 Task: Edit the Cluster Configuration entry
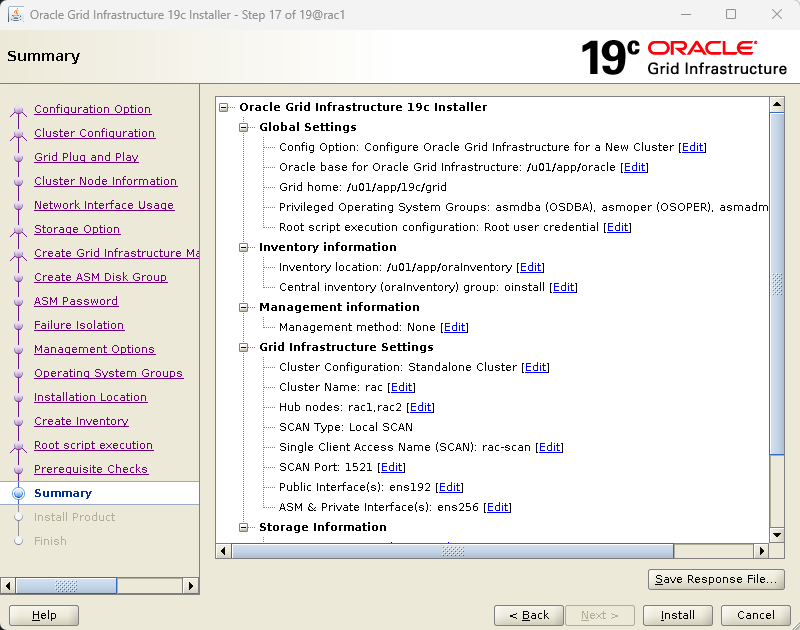click(535, 367)
